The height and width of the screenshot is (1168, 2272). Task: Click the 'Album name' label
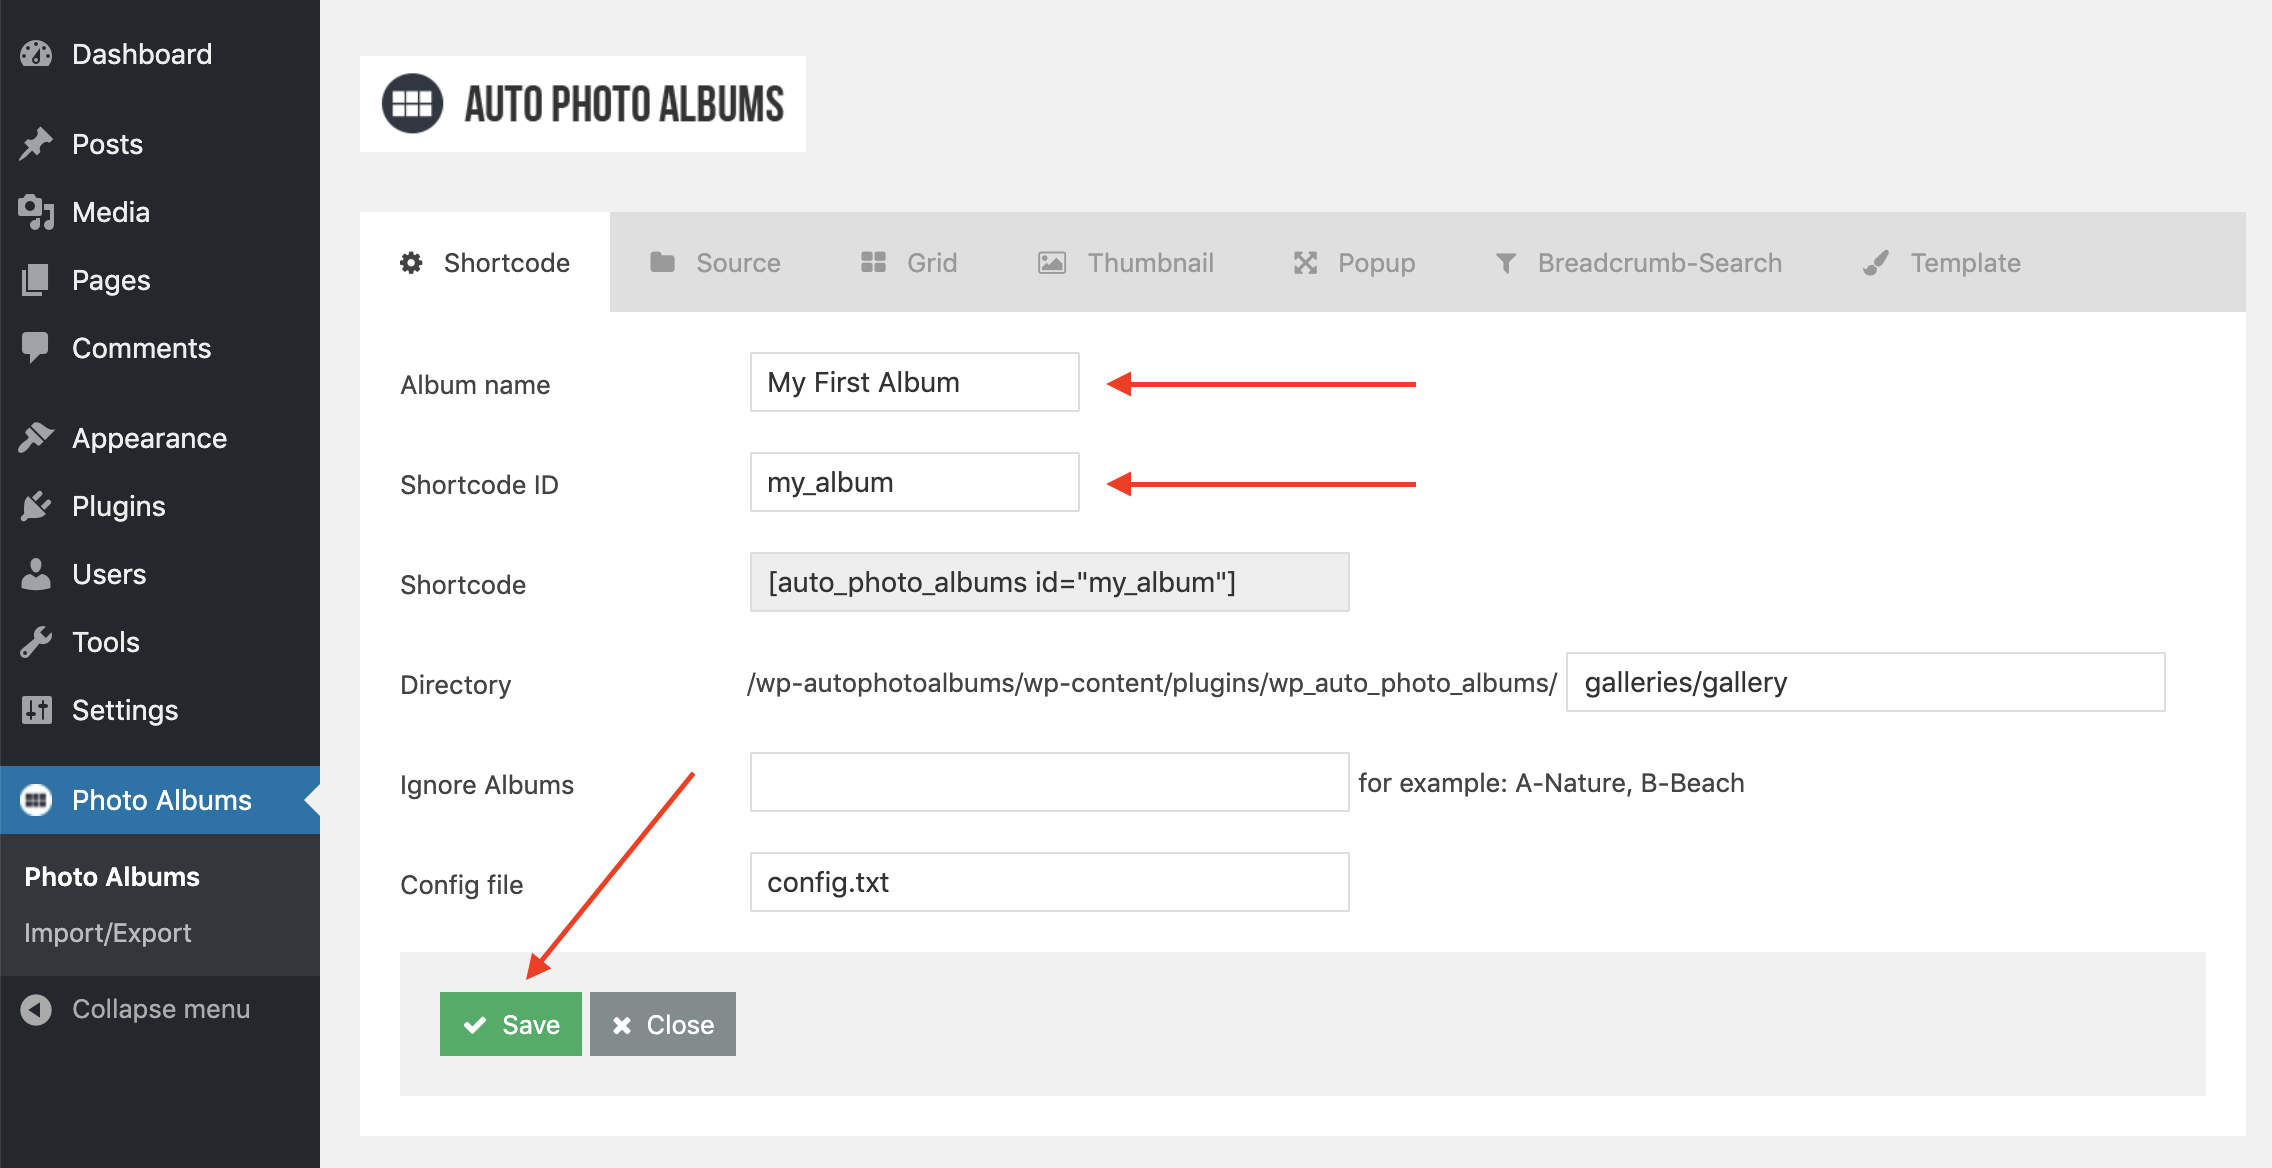coord(475,385)
